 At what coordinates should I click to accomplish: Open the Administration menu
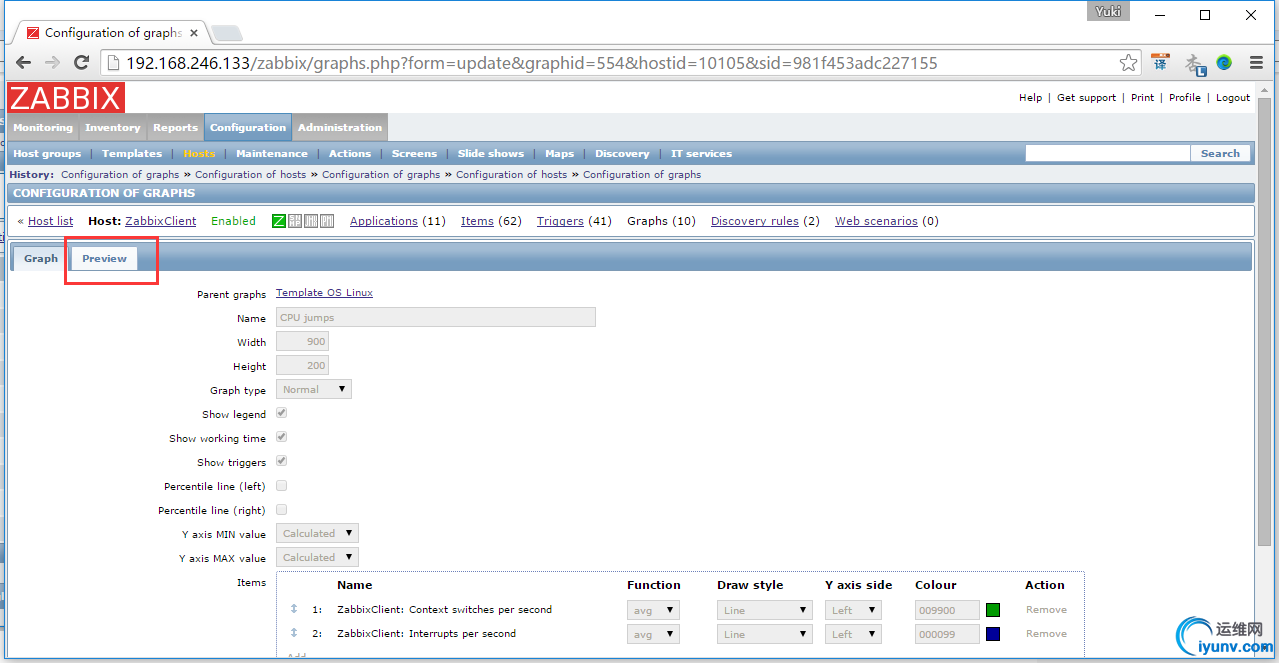340,128
